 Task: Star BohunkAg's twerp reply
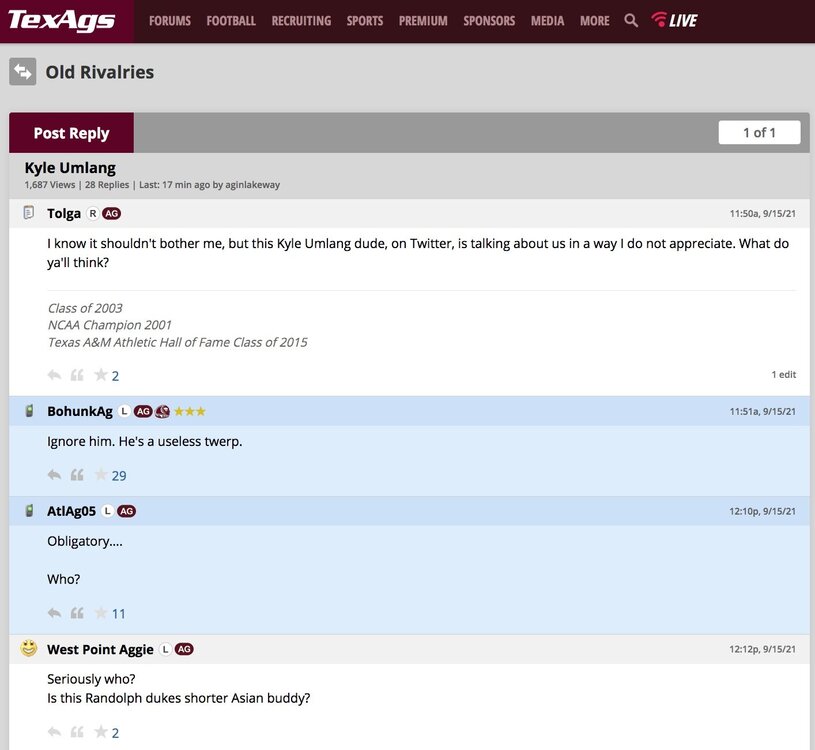[x=101, y=476]
